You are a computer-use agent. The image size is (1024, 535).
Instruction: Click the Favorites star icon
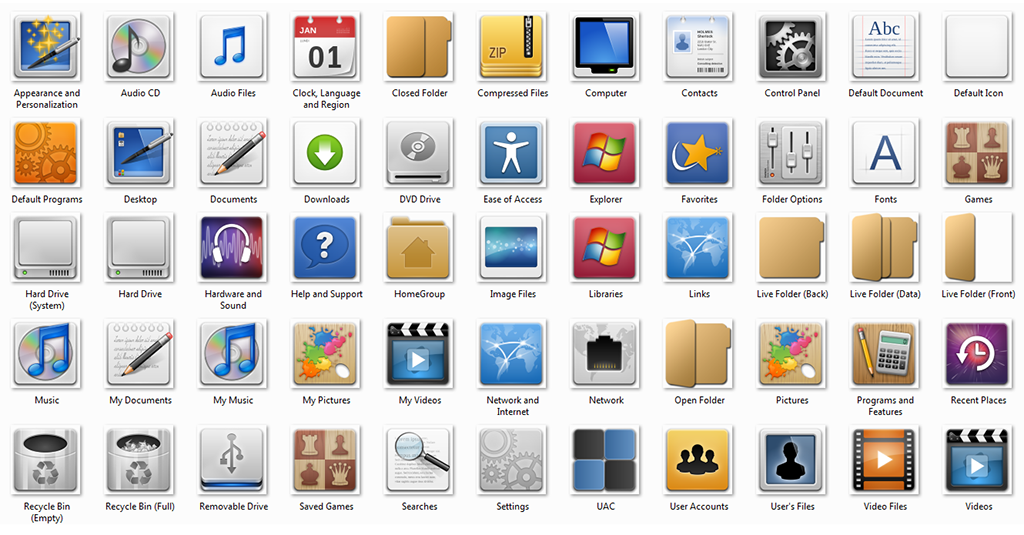tap(699, 153)
